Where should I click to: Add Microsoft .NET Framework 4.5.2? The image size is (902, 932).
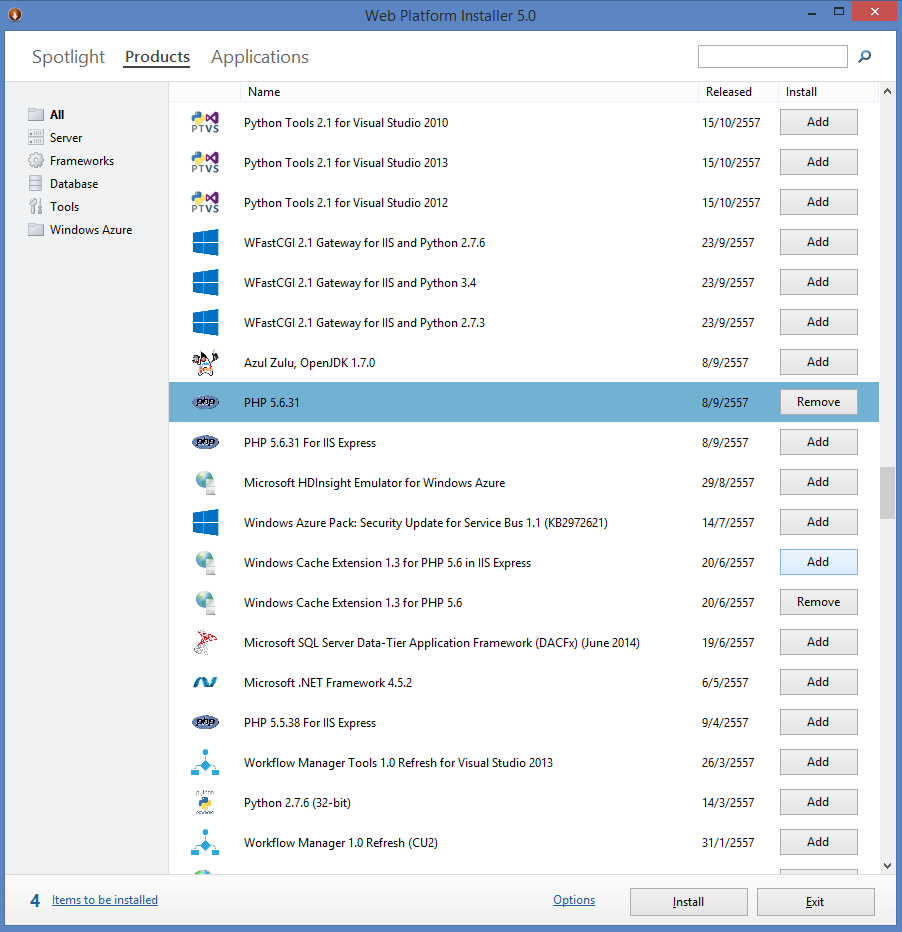coord(818,682)
